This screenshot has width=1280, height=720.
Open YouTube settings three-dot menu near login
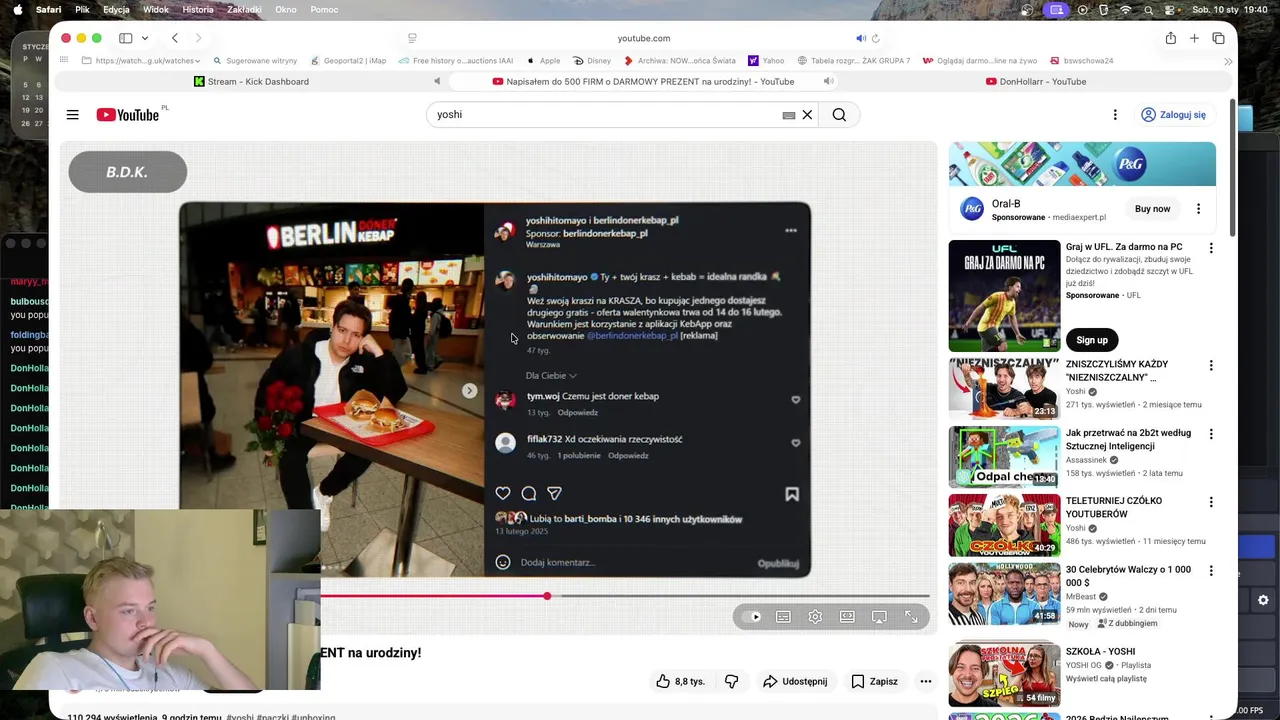coord(1115,115)
